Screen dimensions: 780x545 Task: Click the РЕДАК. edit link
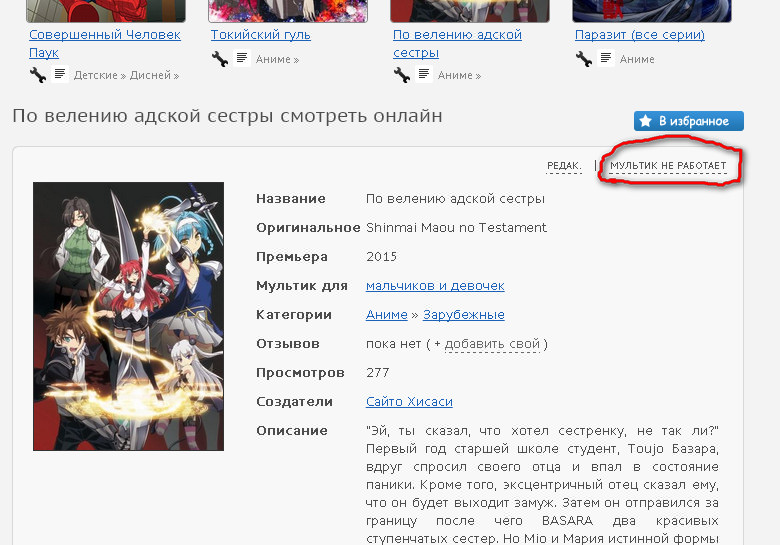(x=564, y=166)
